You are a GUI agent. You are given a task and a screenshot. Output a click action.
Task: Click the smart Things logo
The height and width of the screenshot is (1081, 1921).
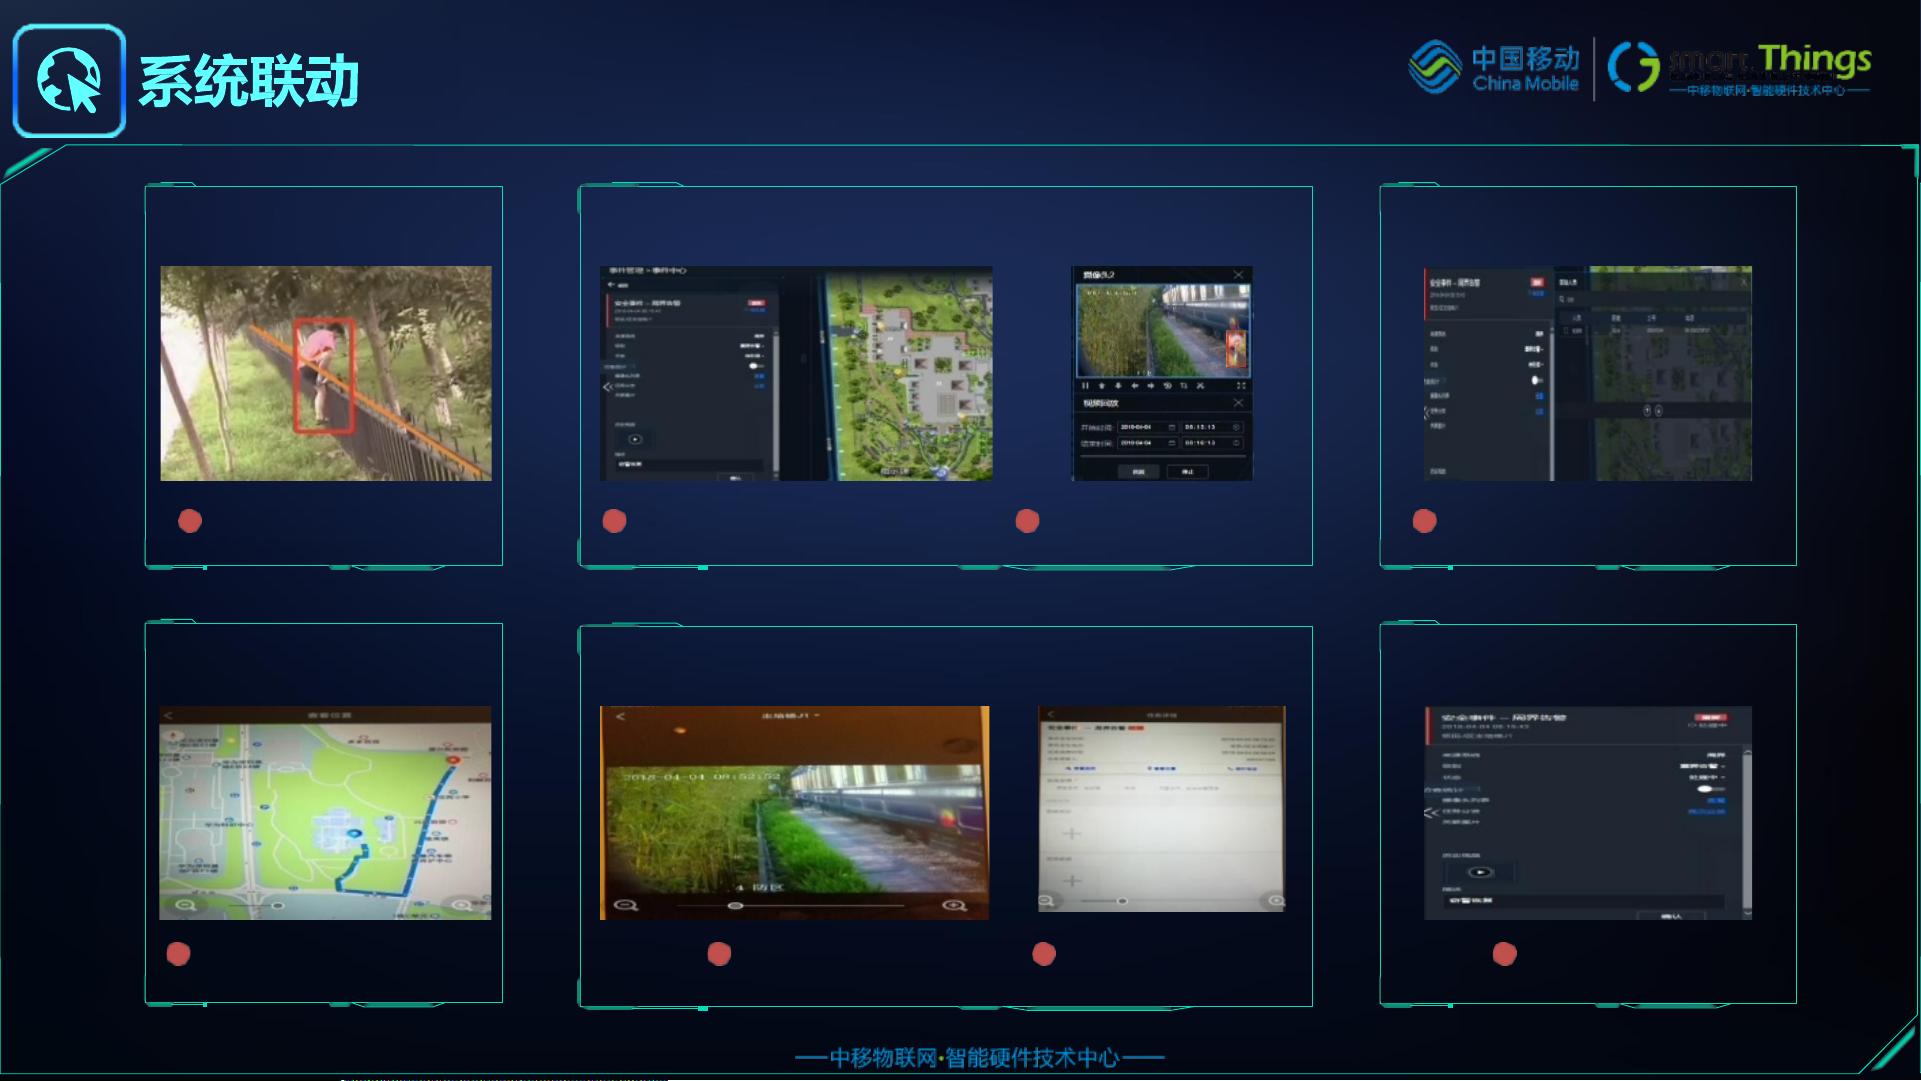(1738, 68)
